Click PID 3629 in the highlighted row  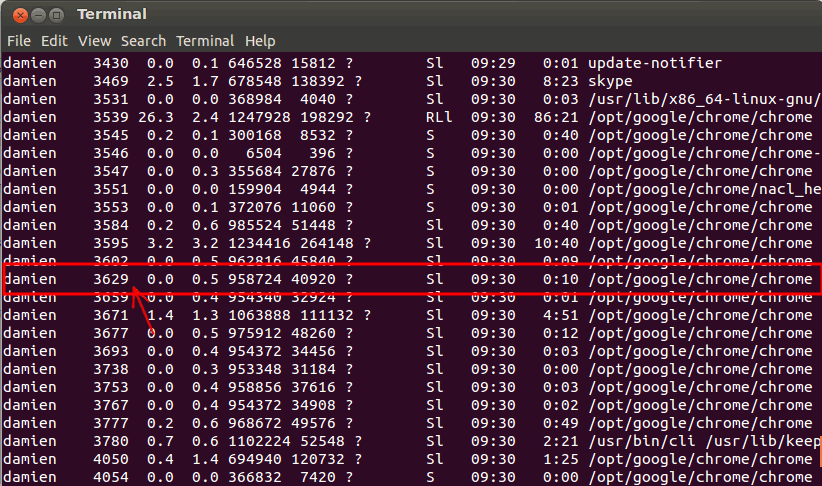111,279
